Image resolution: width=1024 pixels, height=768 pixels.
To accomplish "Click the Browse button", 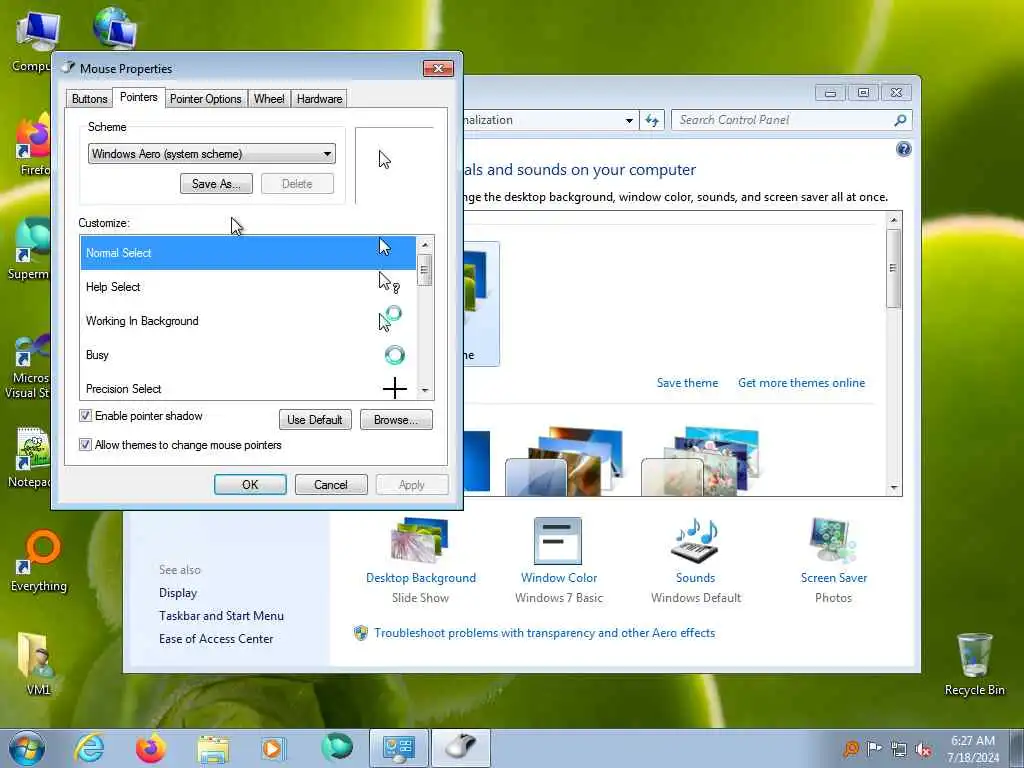I will click(x=396, y=419).
